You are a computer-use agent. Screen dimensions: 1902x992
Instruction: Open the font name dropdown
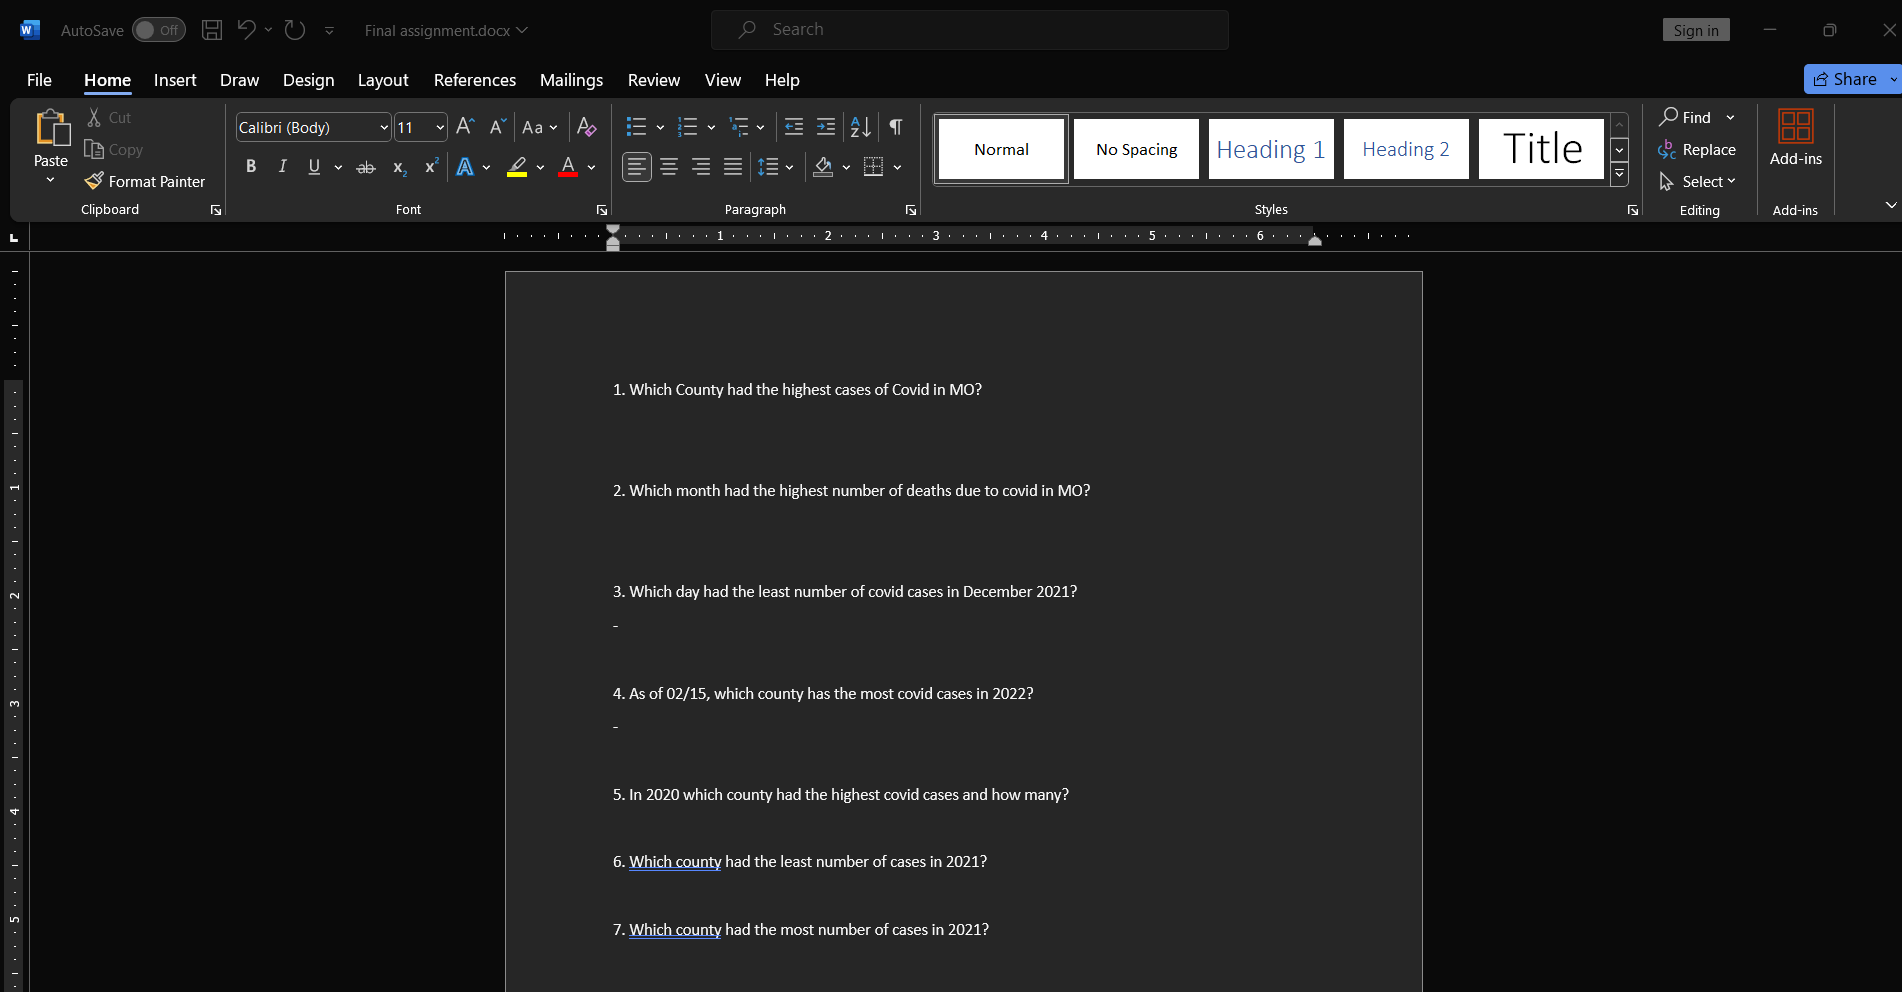[383, 127]
